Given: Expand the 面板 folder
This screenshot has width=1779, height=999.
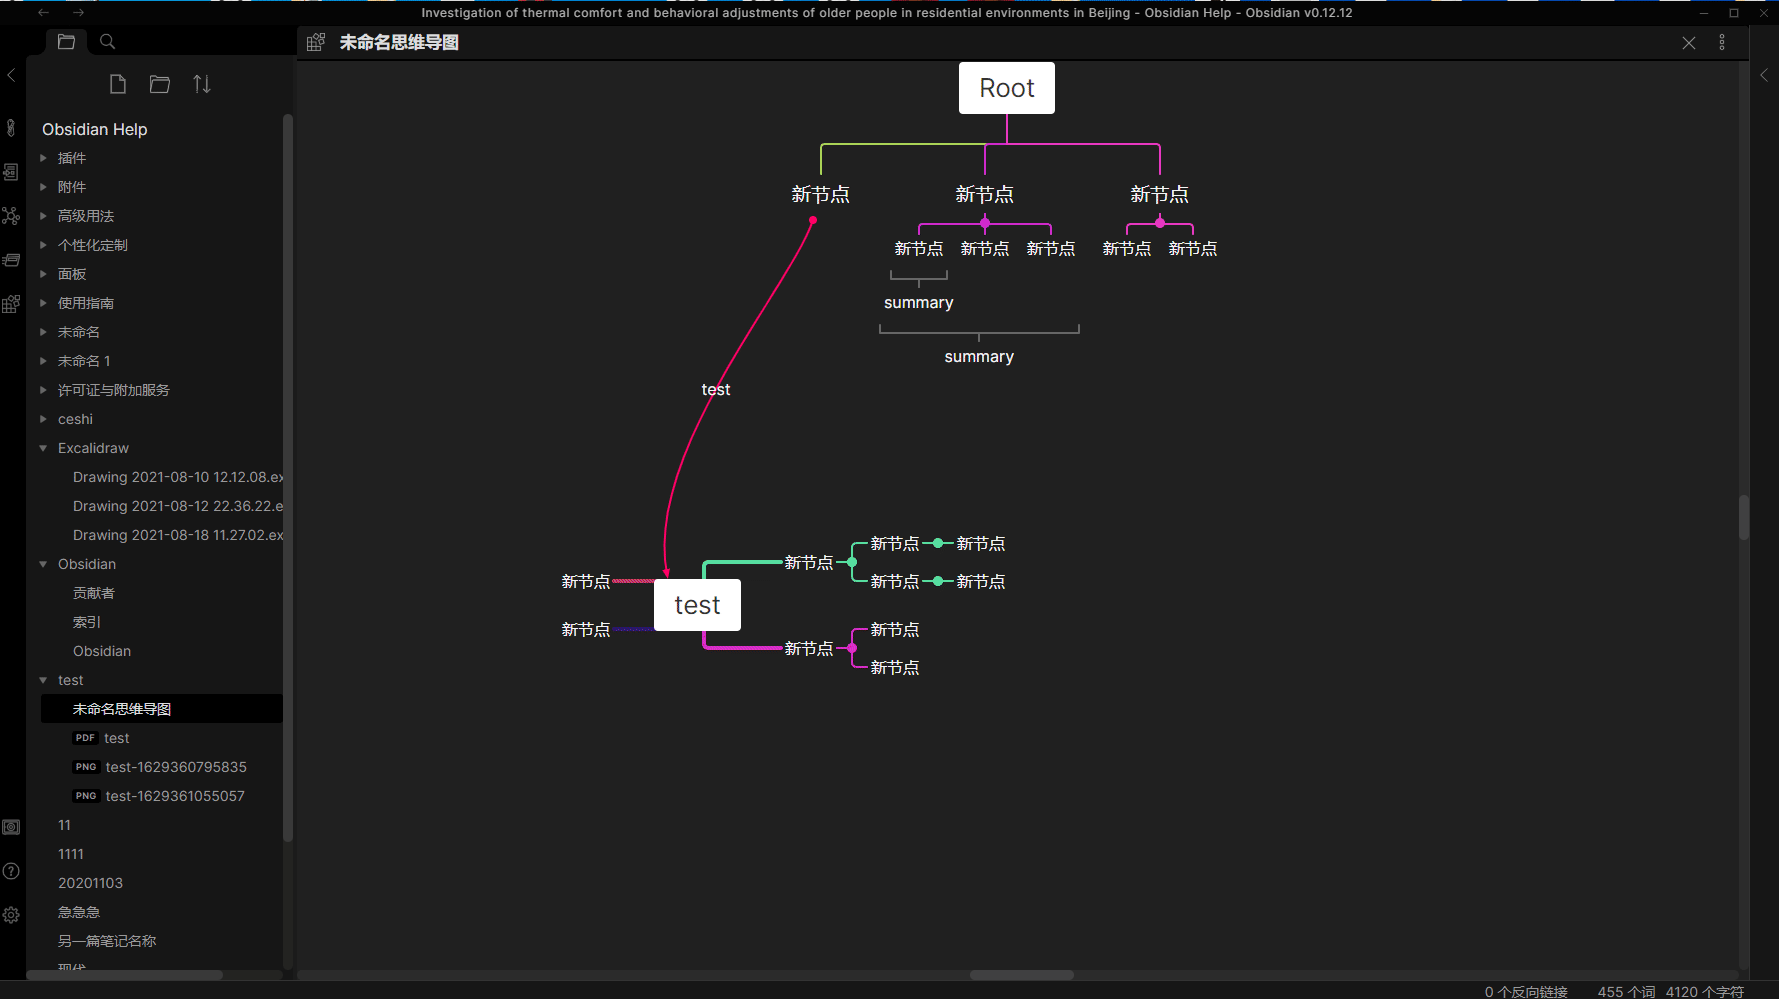Looking at the screenshot, I should pyautogui.click(x=43, y=274).
